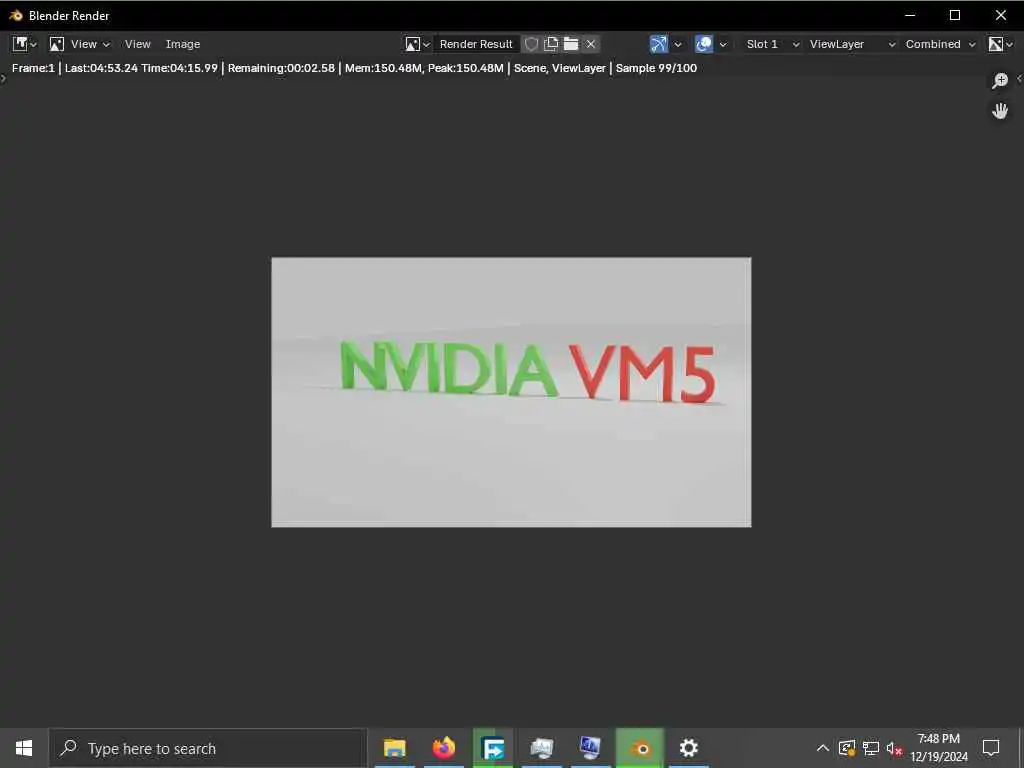The height and width of the screenshot is (768, 1024).
Task: Click the Mem:150.48M status text
Action: pyautogui.click(x=383, y=68)
